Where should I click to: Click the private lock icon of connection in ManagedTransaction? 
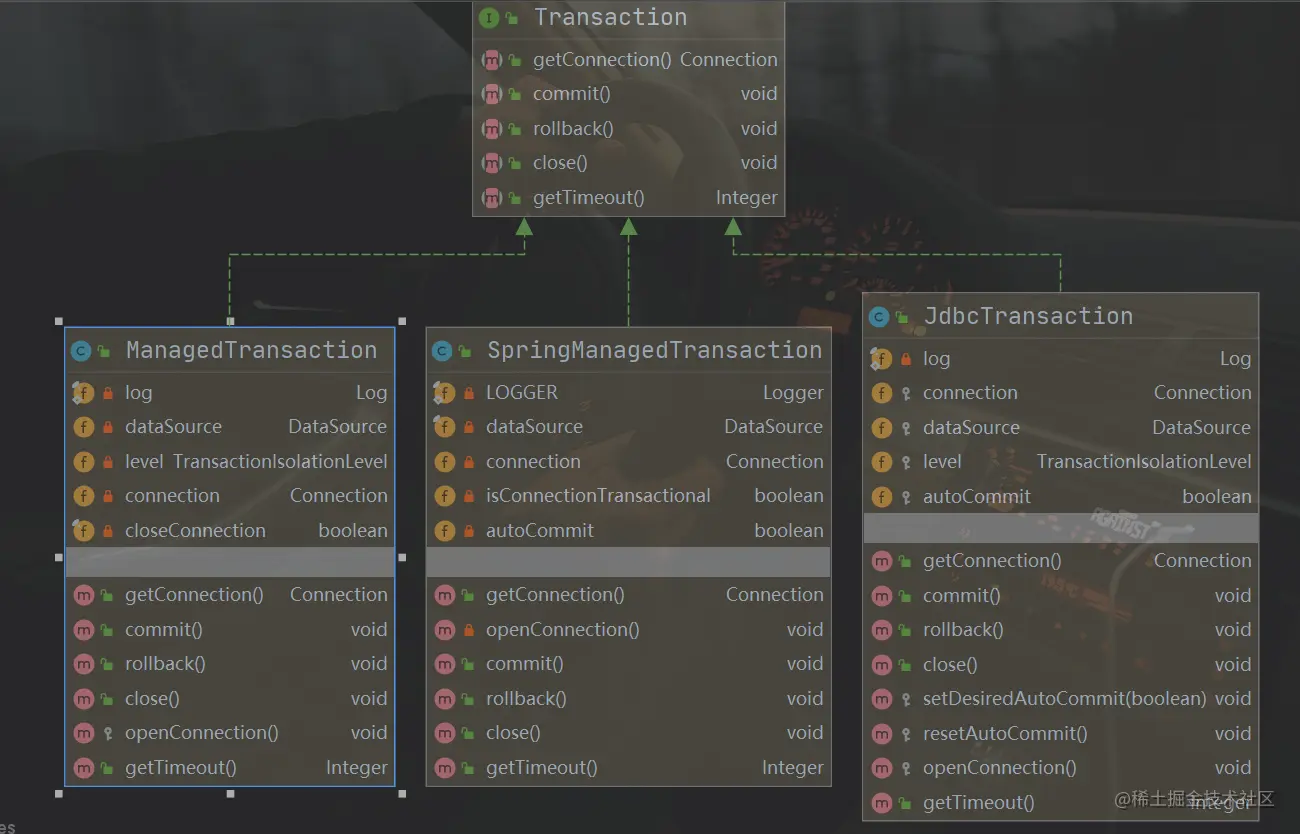[x=107, y=496]
